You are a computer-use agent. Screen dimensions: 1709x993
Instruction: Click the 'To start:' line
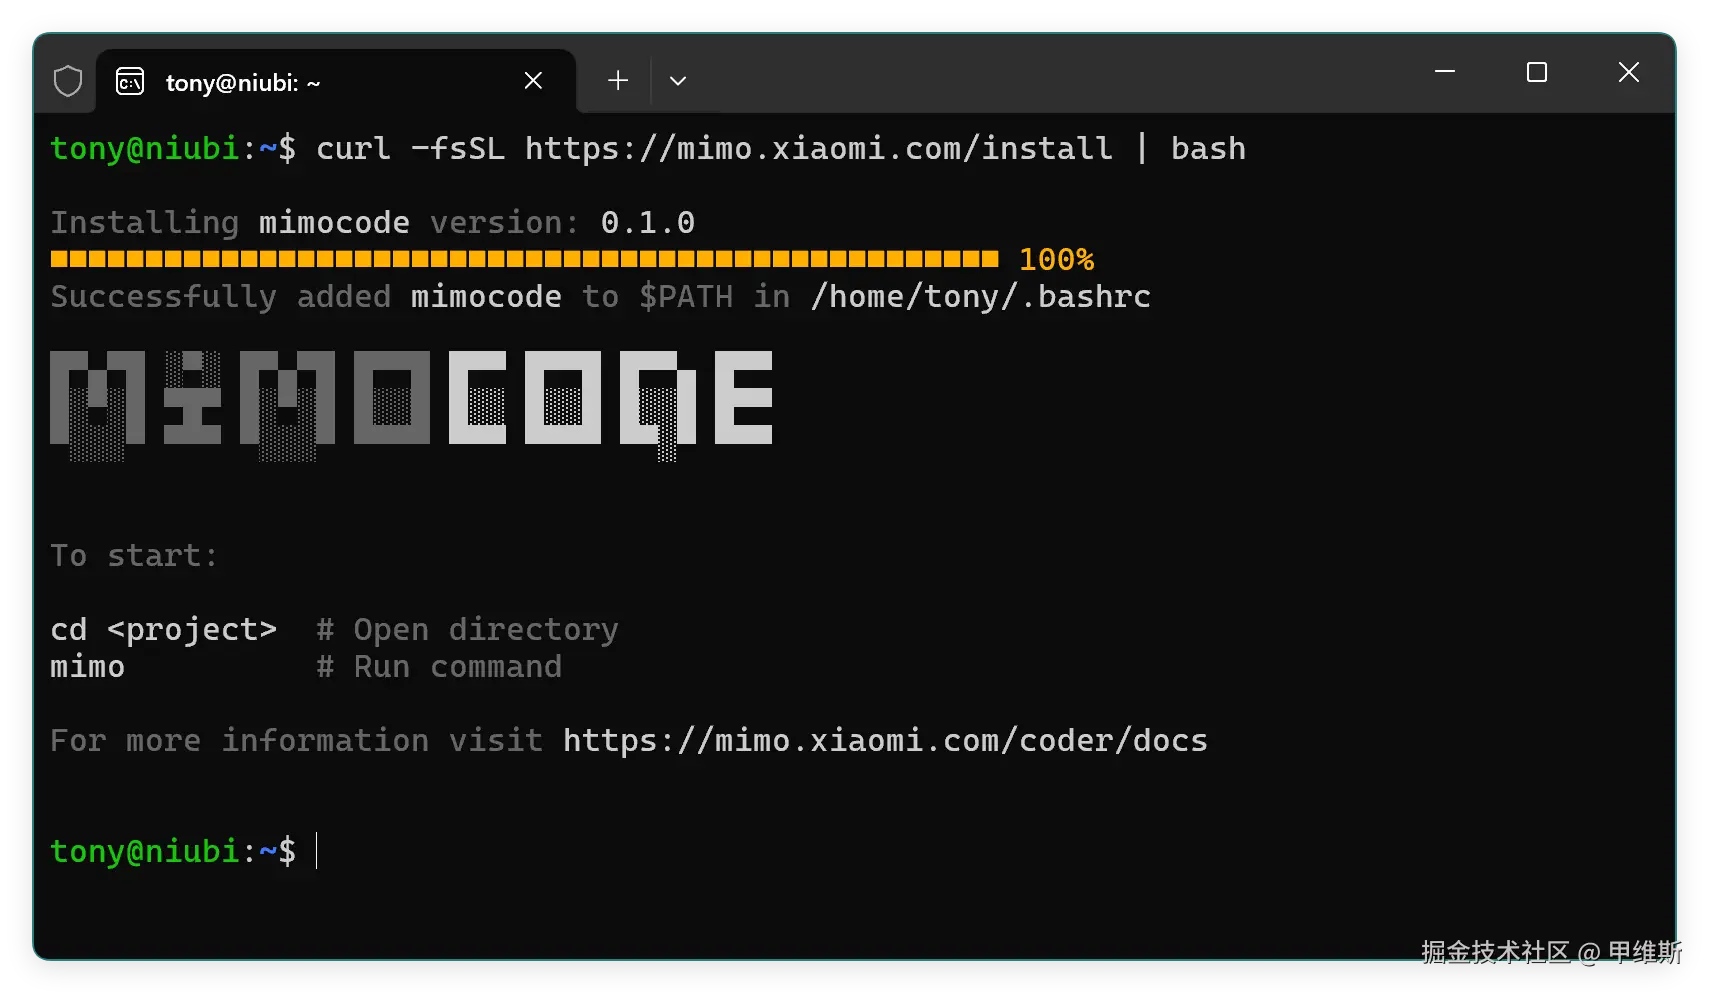click(x=134, y=556)
